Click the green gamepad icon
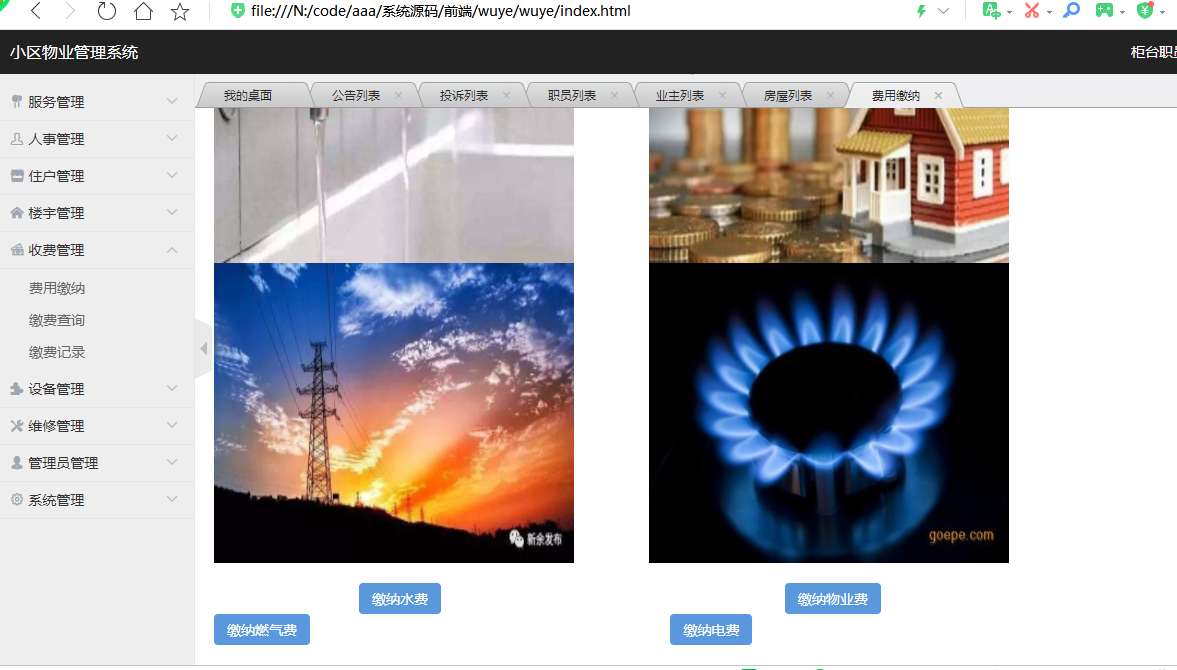This screenshot has height=670, width=1177. 1104,11
